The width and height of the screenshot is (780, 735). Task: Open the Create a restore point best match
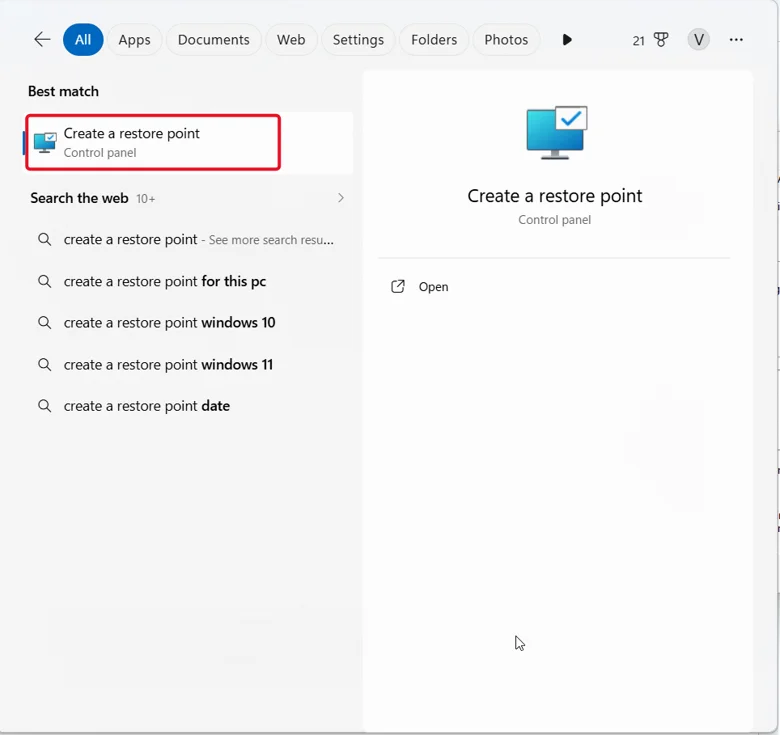pyautogui.click(x=189, y=143)
